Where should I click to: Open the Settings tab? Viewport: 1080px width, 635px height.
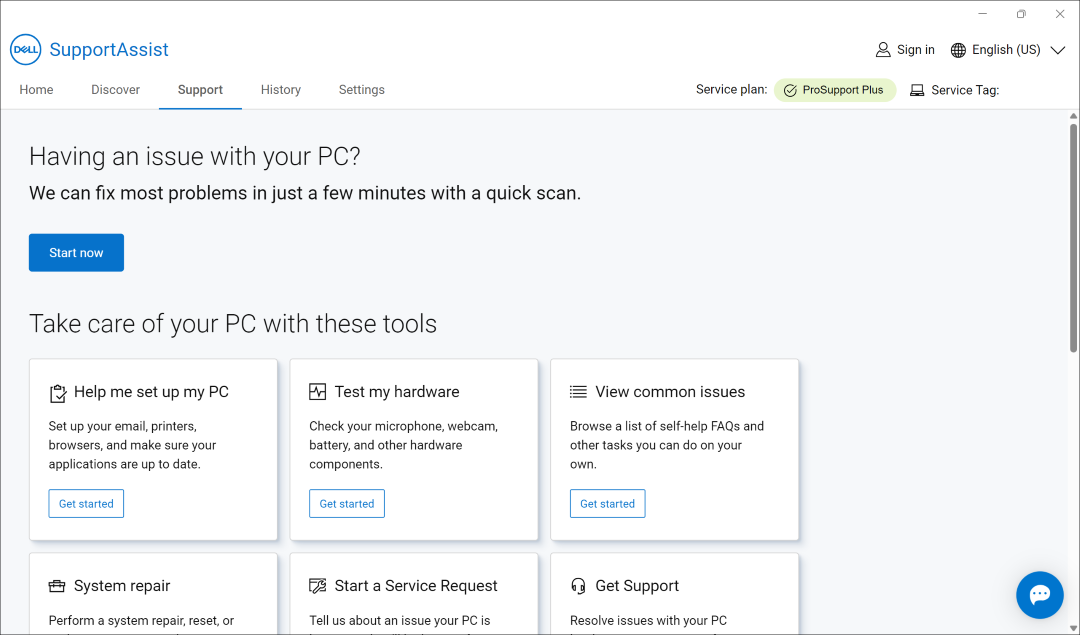pyautogui.click(x=361, y=89)
